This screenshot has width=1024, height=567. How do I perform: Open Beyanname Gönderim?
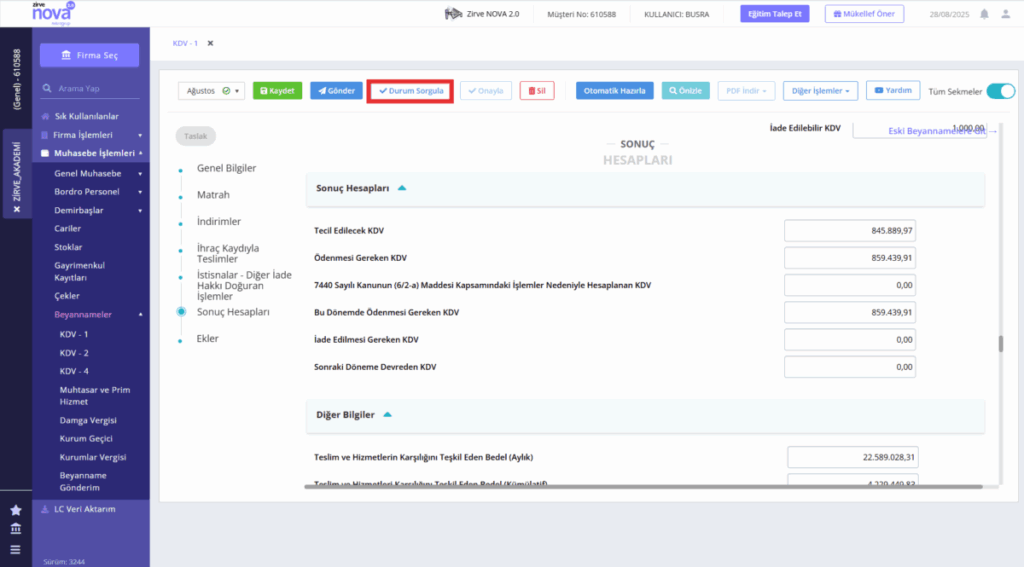coord(83,481)
